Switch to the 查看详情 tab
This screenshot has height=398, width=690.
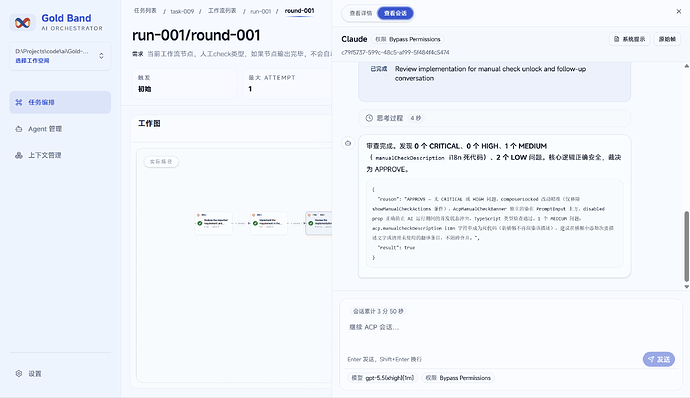pos(361,13)
